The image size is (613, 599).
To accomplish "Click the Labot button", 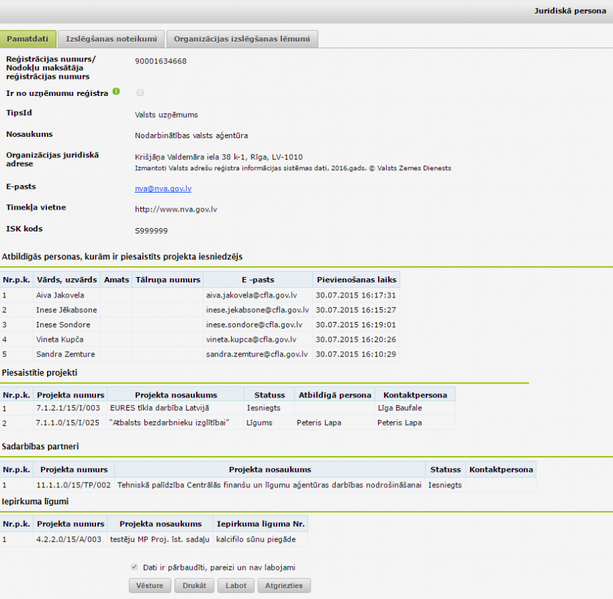I will point(236,586).
